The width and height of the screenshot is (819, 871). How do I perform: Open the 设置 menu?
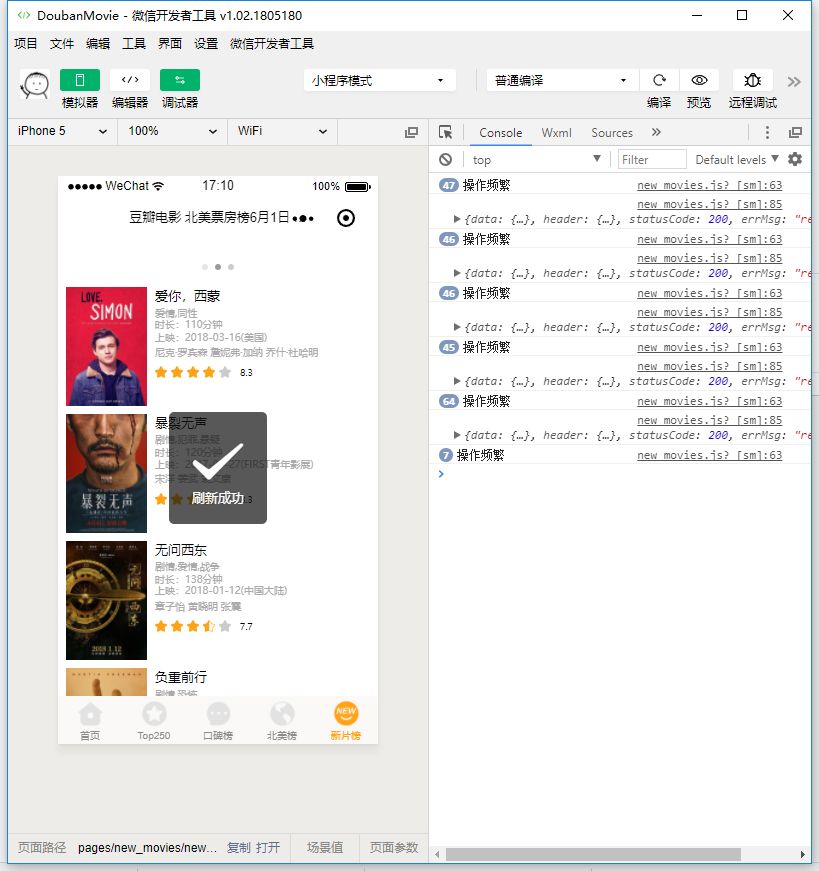[206, 43]
